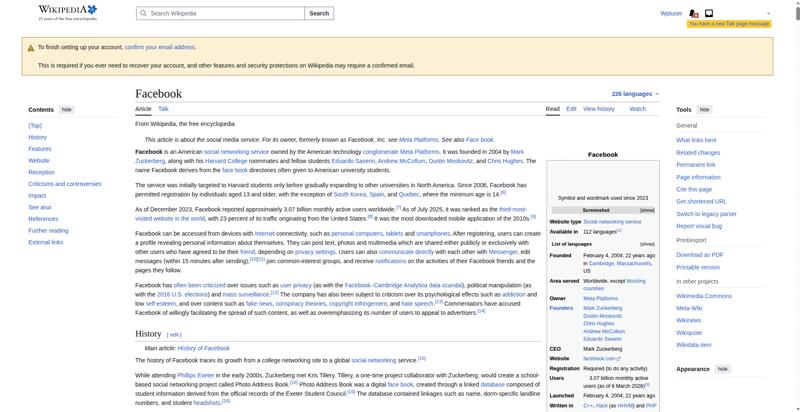Open the Edit tab

(571, 109)
